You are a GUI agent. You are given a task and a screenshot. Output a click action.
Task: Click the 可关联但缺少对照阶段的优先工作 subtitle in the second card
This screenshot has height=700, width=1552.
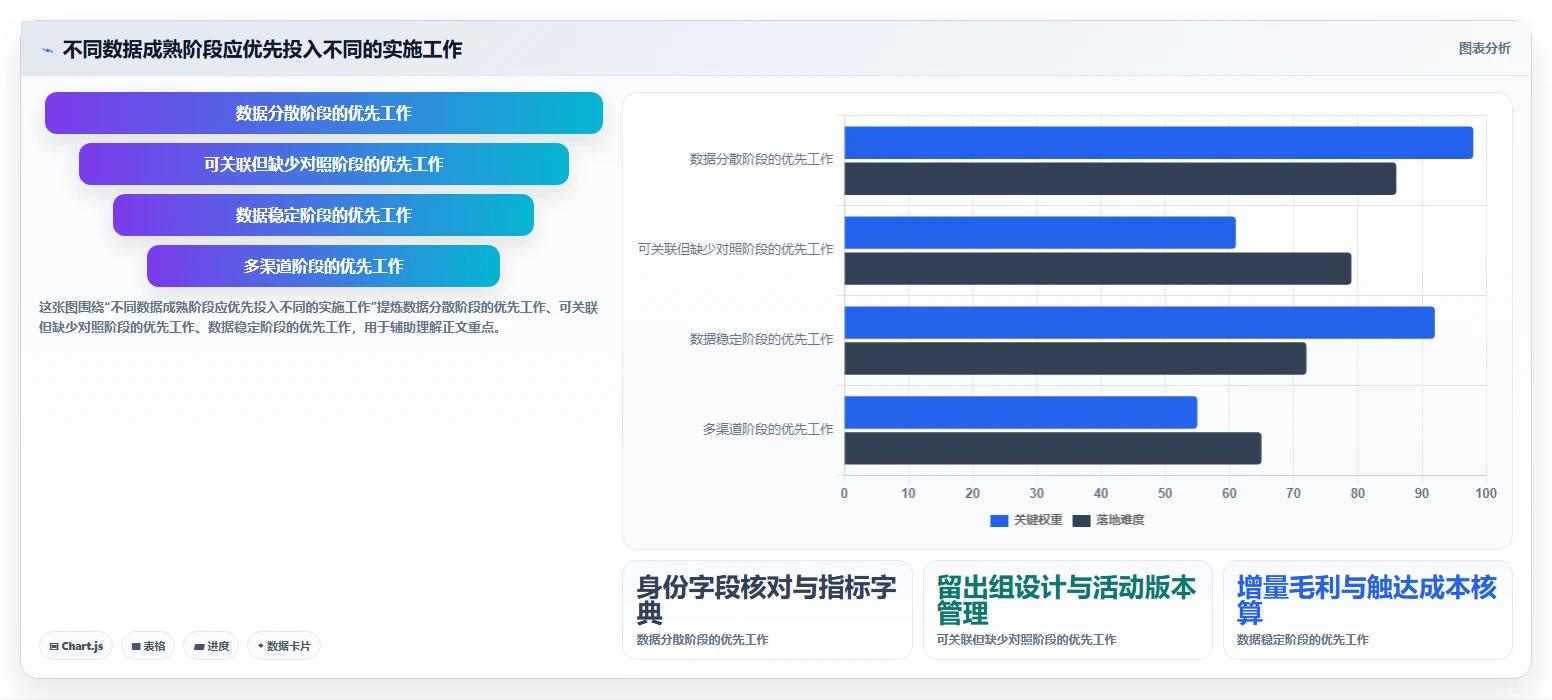click(x=1027, y=640)
